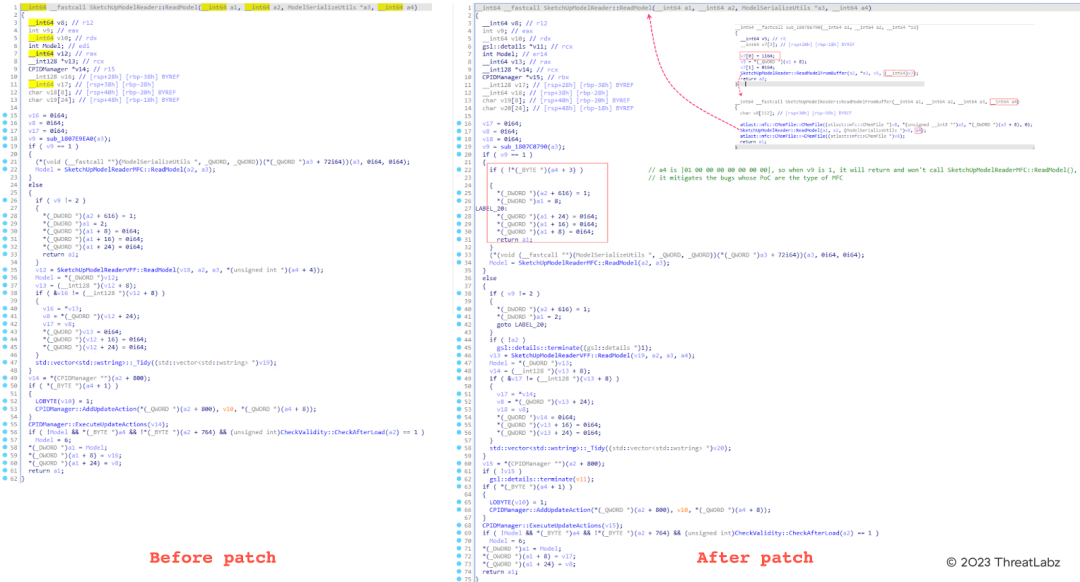Screen dimensions: 1080x582
Task: Click breakpoint dot on line 16, after-patch pane
Action: 460,123
